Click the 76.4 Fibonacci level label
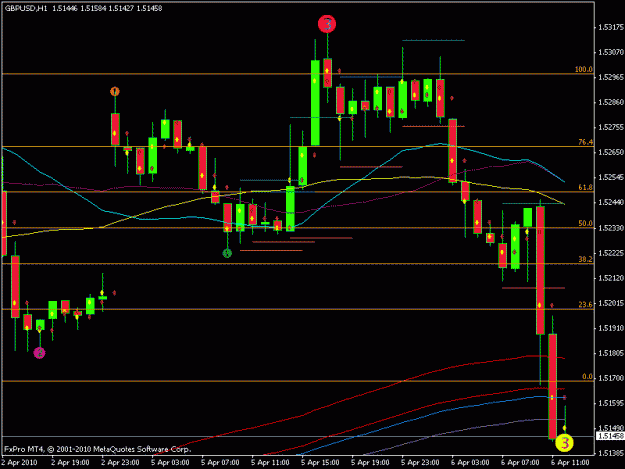The height and width of the screenshot is (469, 625). coord(586,142)
